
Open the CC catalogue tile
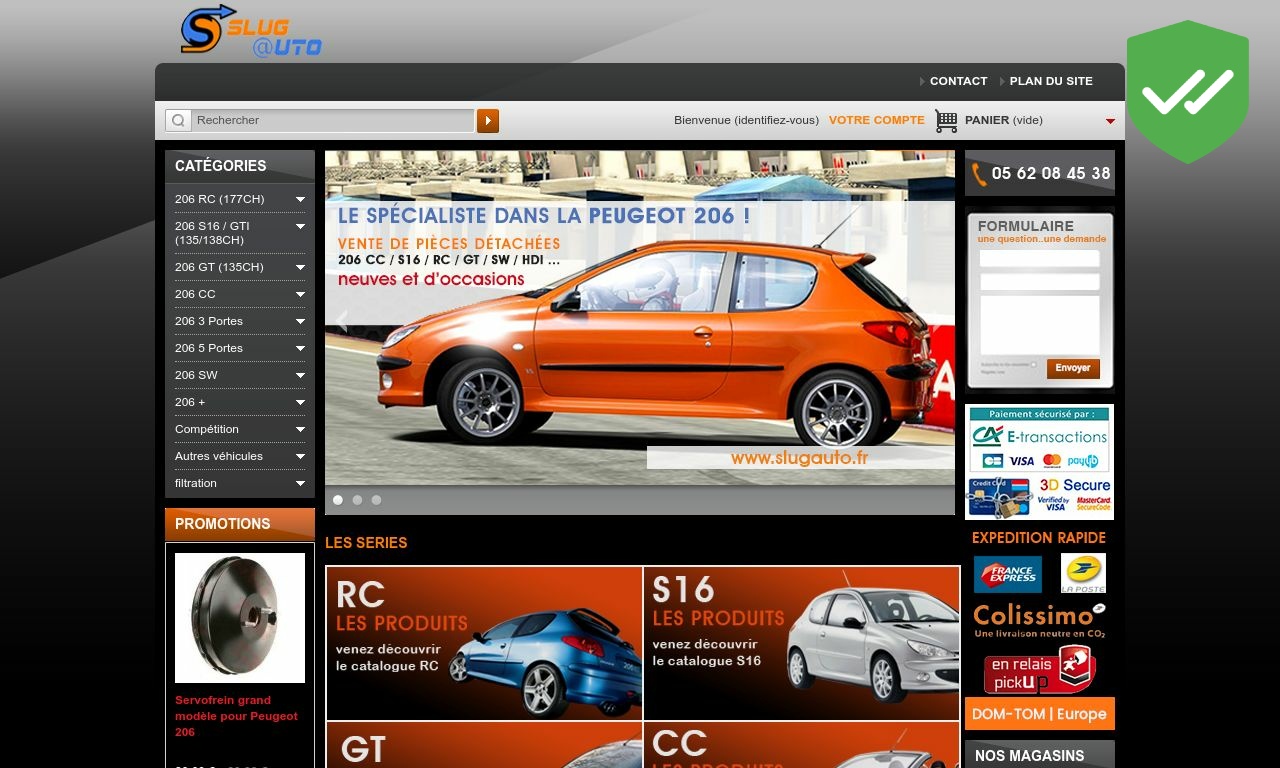pyautogui.click(x=801, y=745)
